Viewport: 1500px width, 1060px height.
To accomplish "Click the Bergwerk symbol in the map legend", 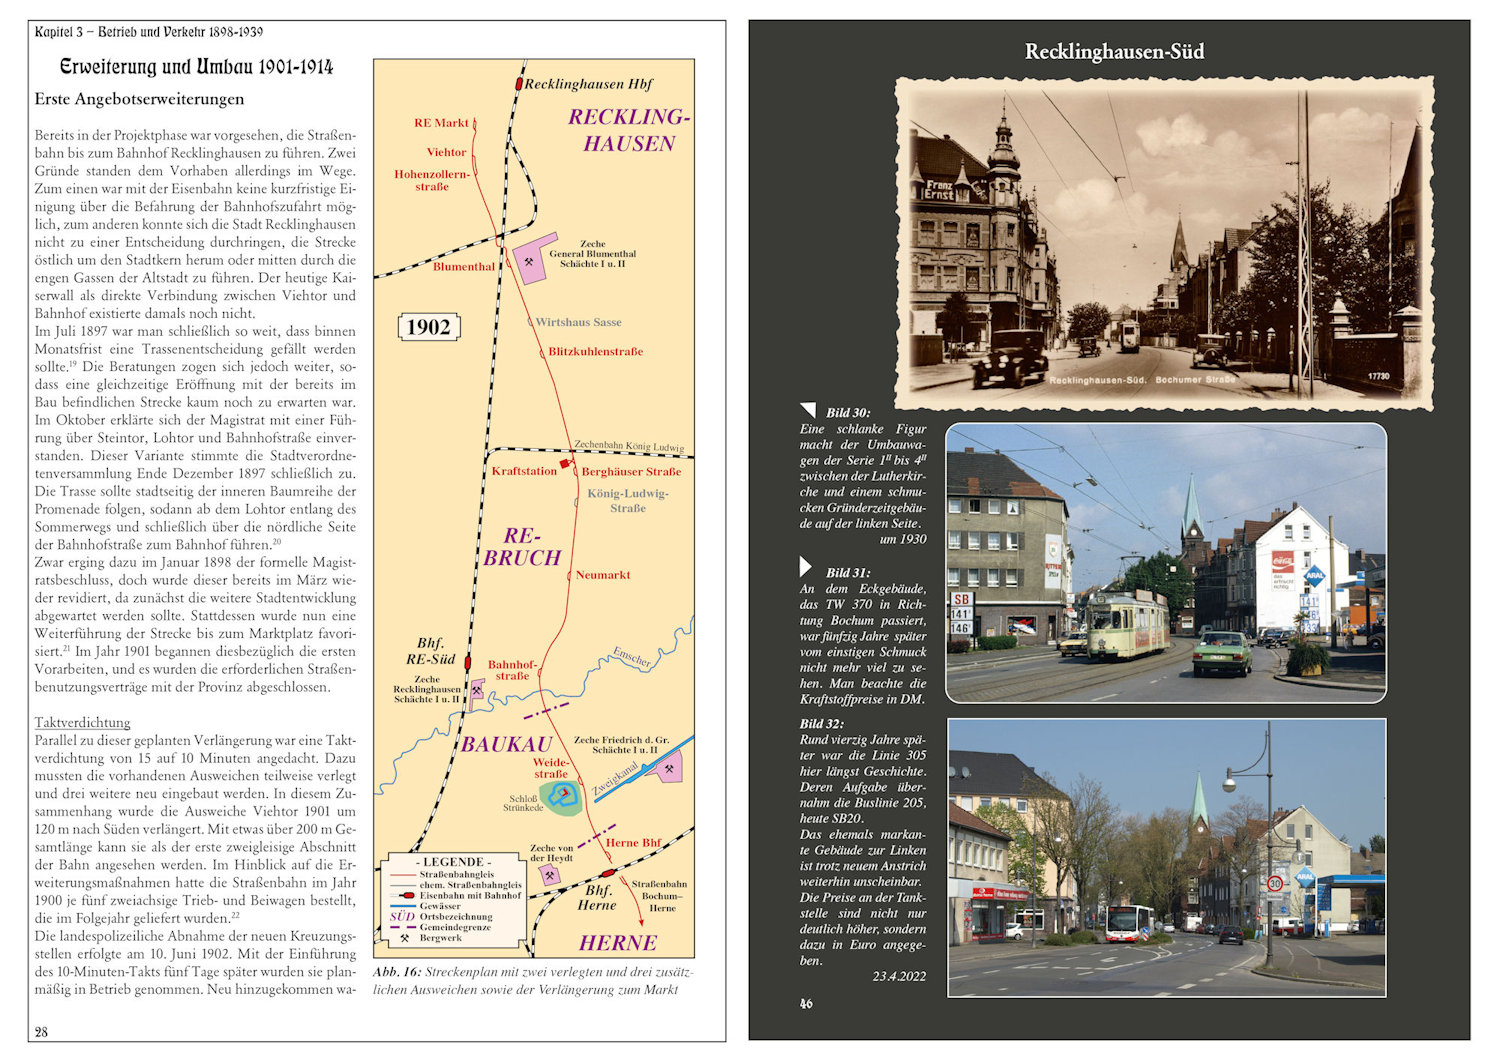I will coord(404,938).
